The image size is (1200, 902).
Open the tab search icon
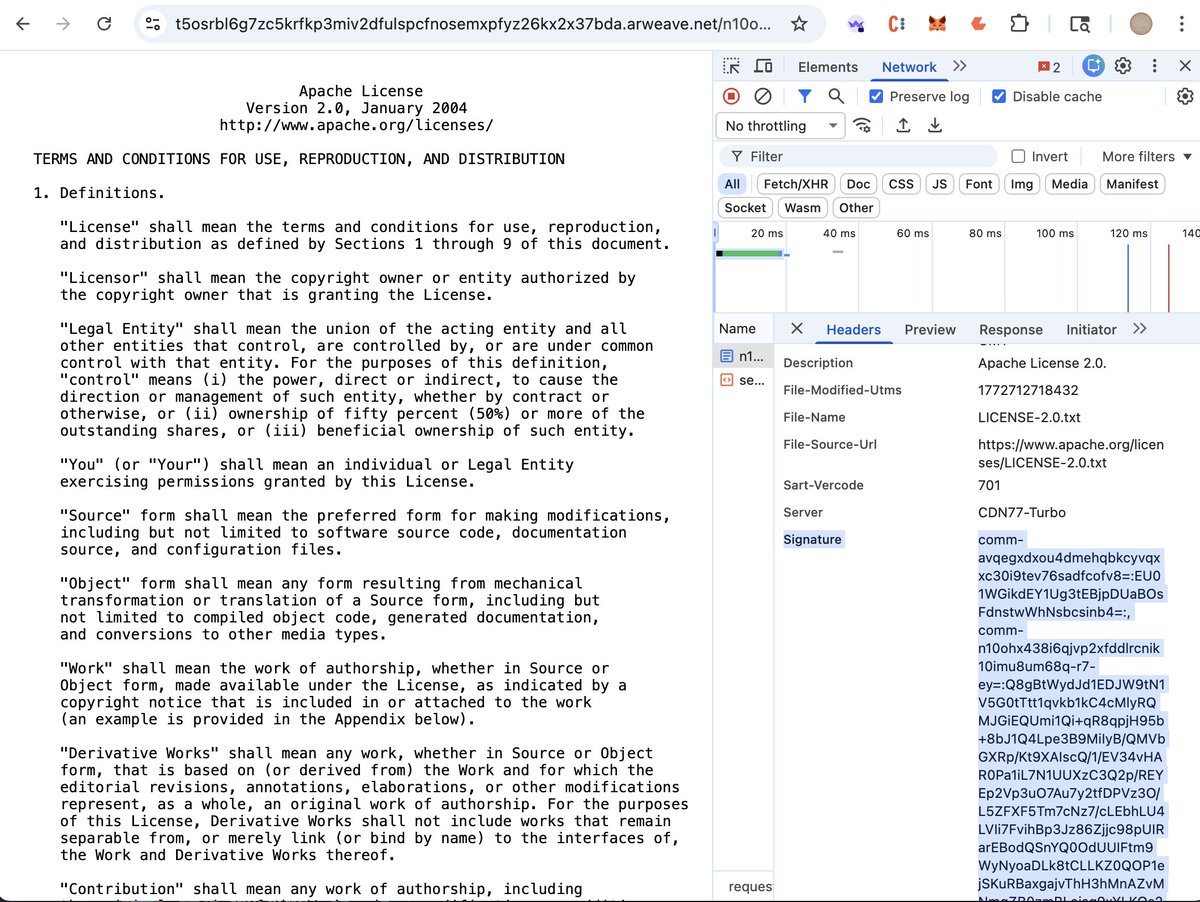pyautogui.click(x=1079, y=24)
